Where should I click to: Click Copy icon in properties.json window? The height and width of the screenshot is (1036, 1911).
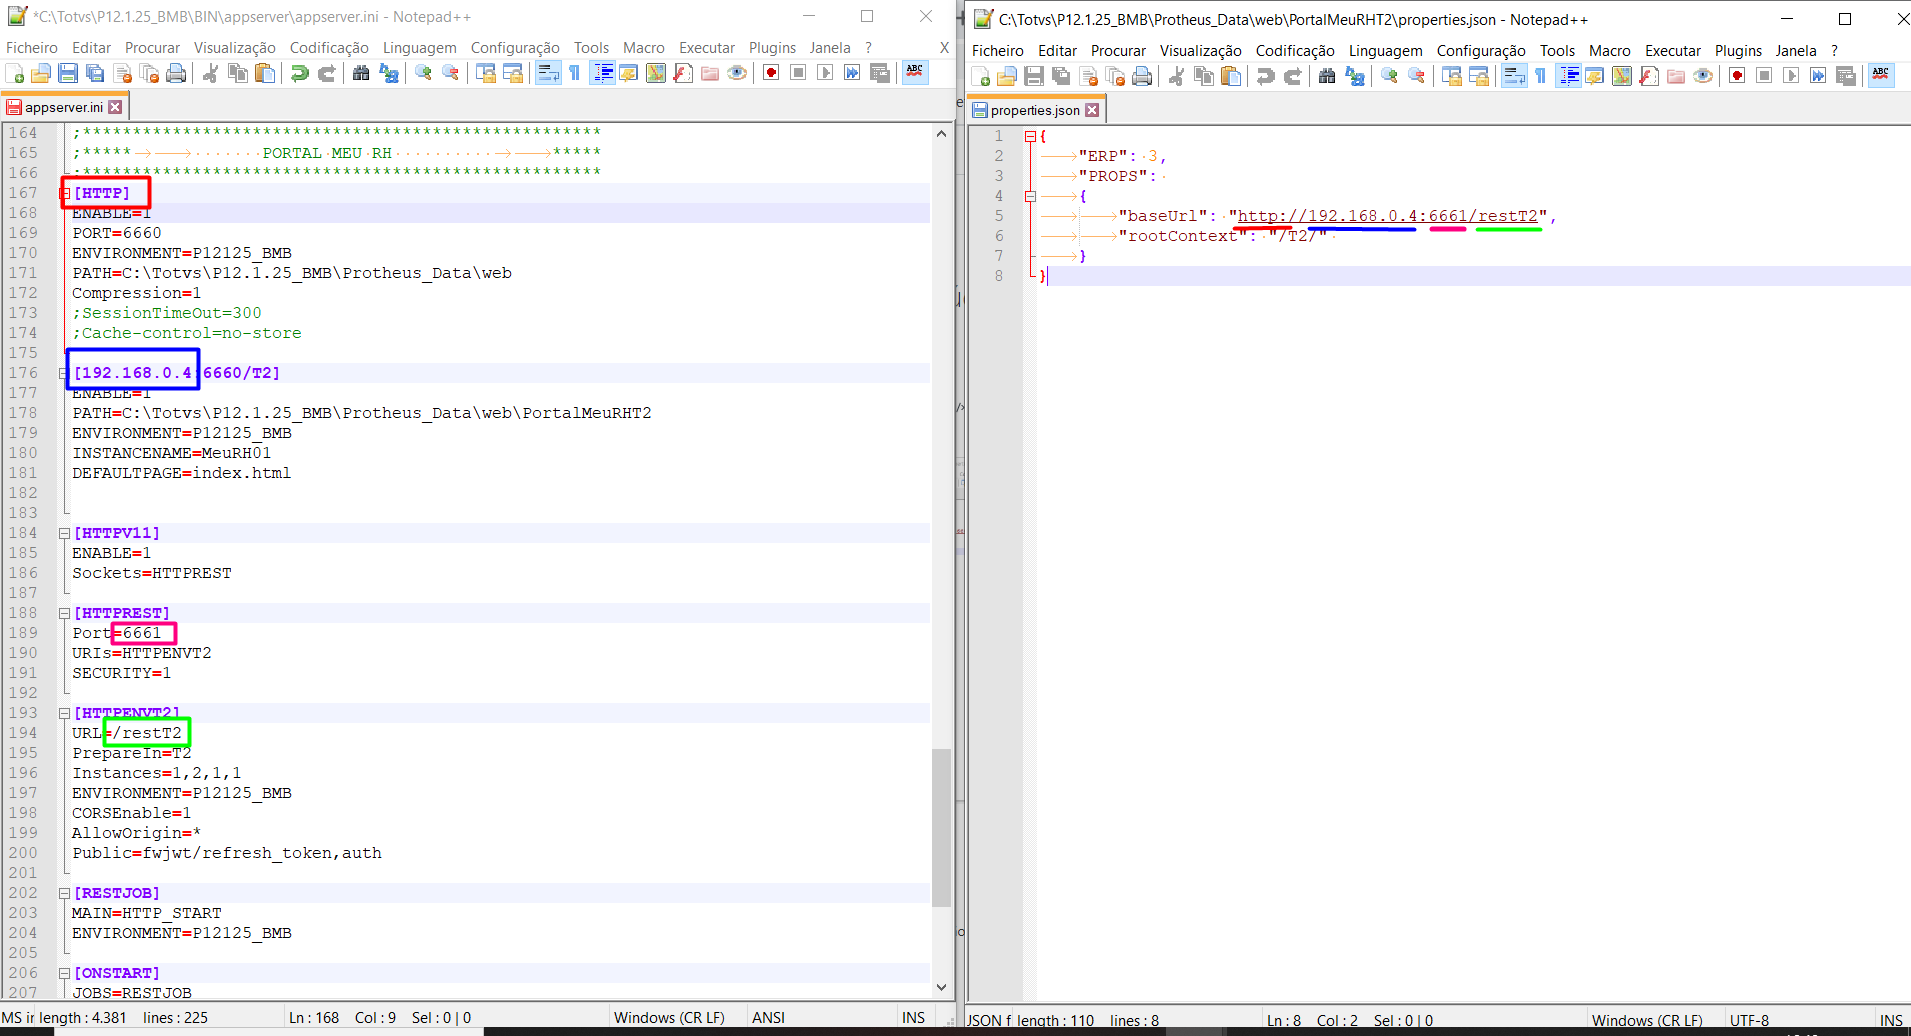(x=1204, y=76)
